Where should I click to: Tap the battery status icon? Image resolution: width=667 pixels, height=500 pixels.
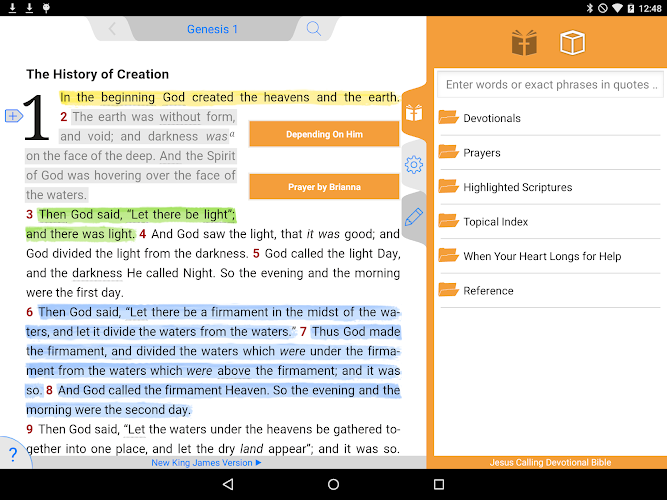(x=631, y=8)
